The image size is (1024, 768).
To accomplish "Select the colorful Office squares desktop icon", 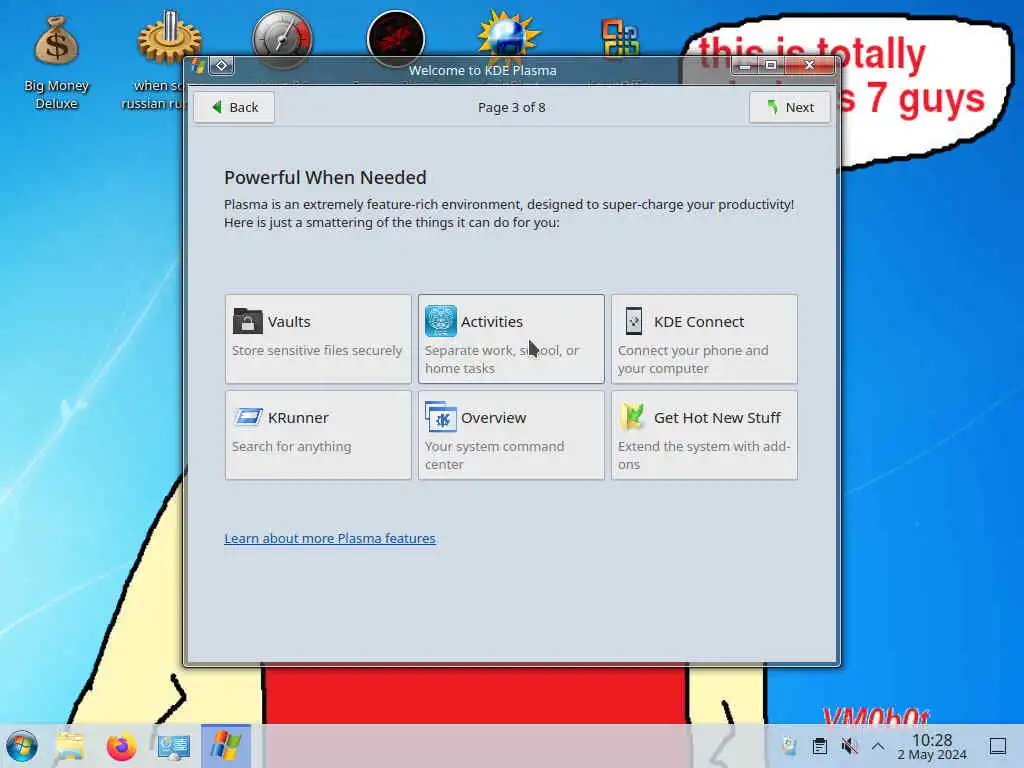I will pyautogui.click(x=620, y=39).
